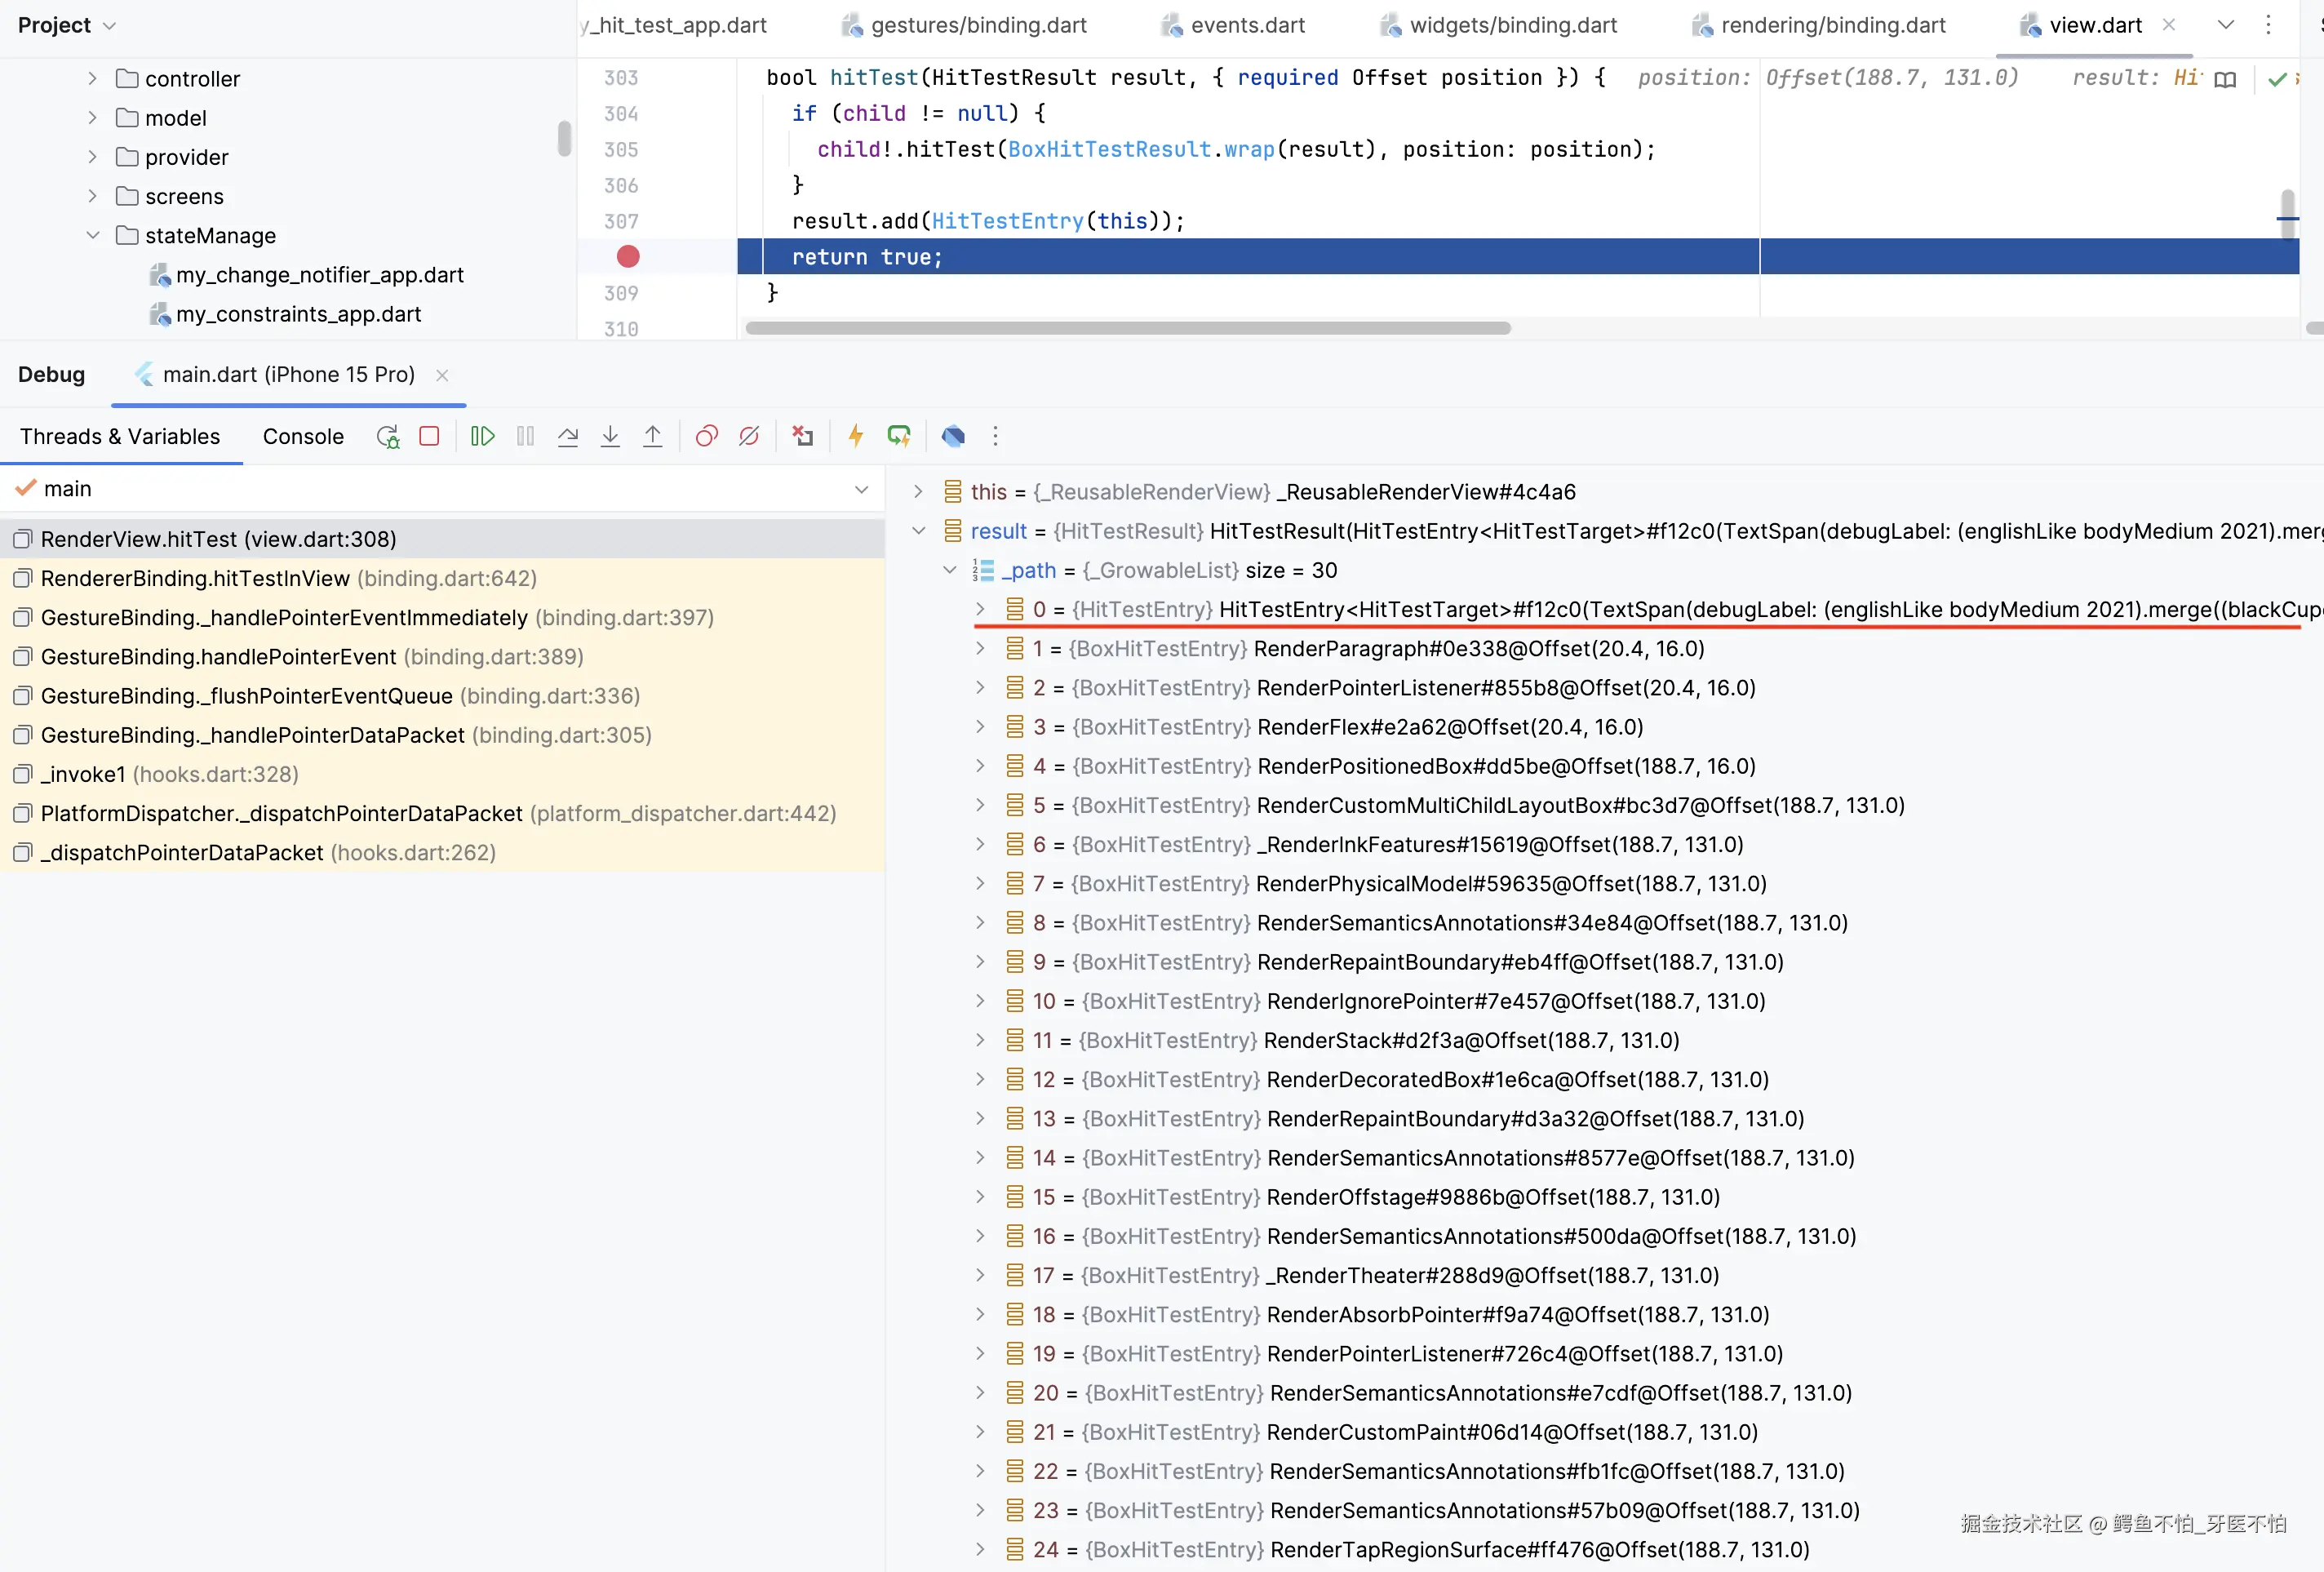
Task: Resume program execution
Action: pos(482,437)
